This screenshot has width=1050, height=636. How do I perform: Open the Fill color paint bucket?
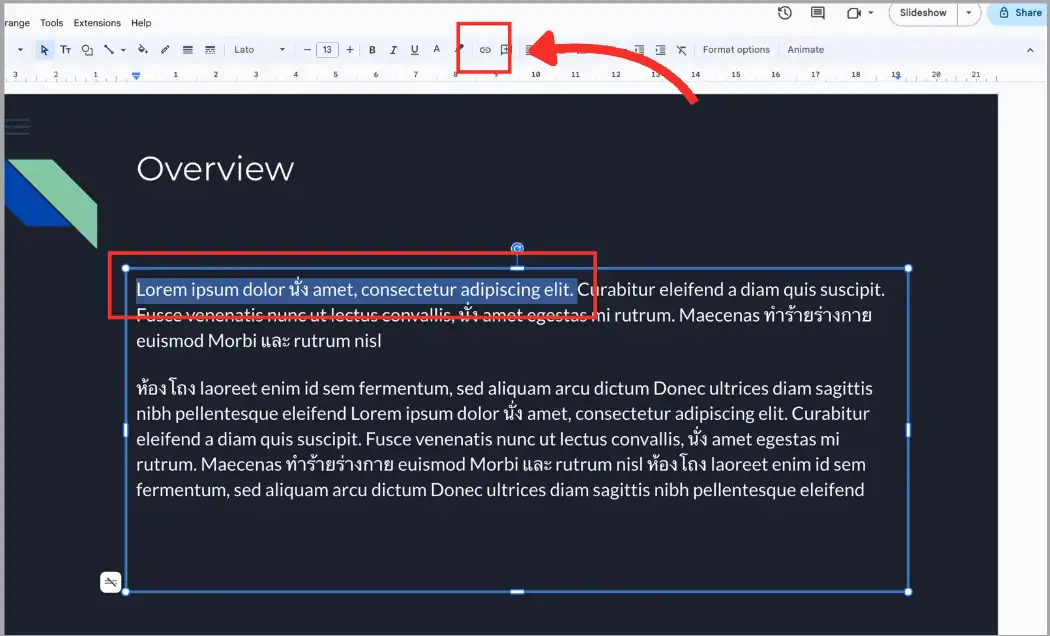point(142,49)
